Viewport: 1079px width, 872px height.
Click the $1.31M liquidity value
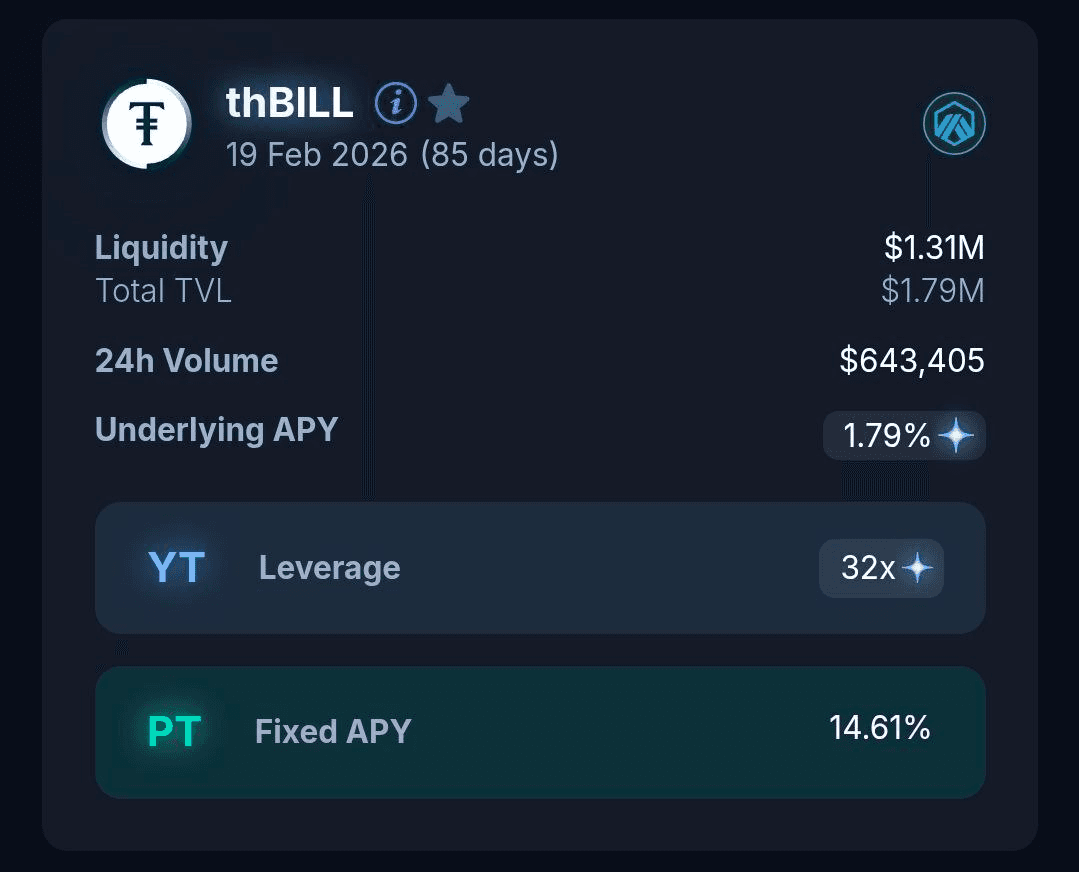(x=934, y=247)
